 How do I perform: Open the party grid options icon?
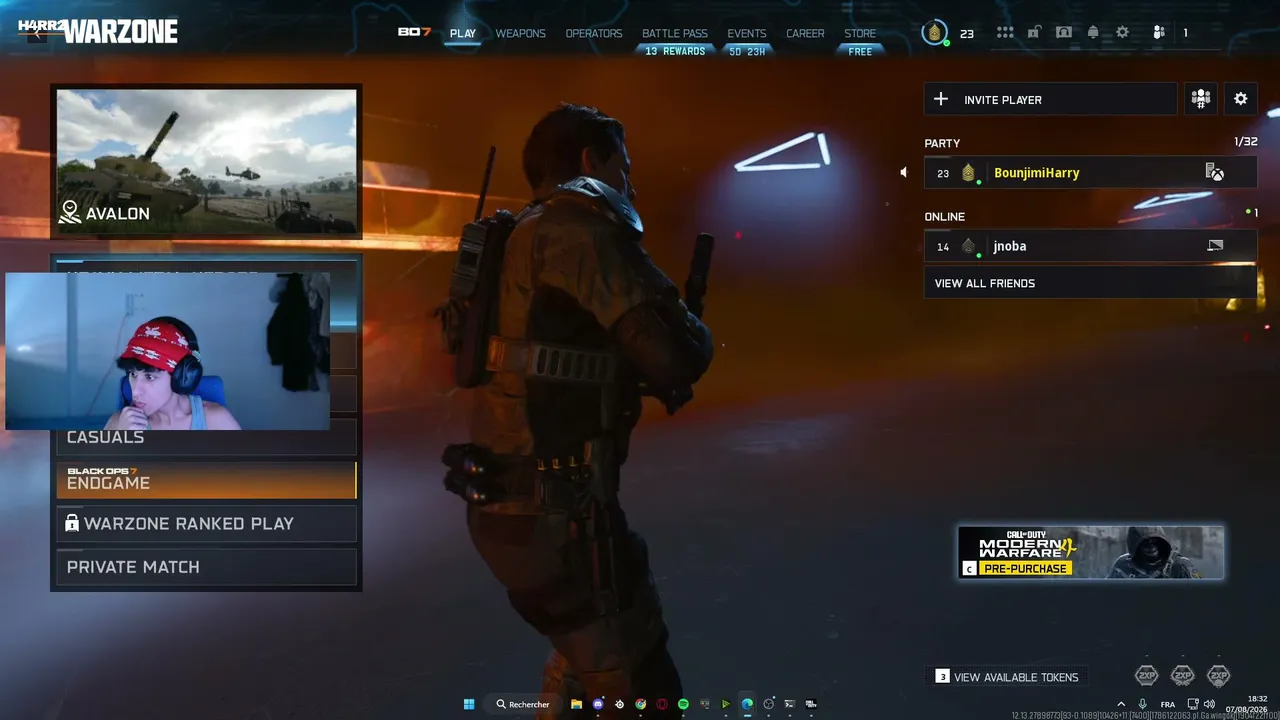(1201, 99)
